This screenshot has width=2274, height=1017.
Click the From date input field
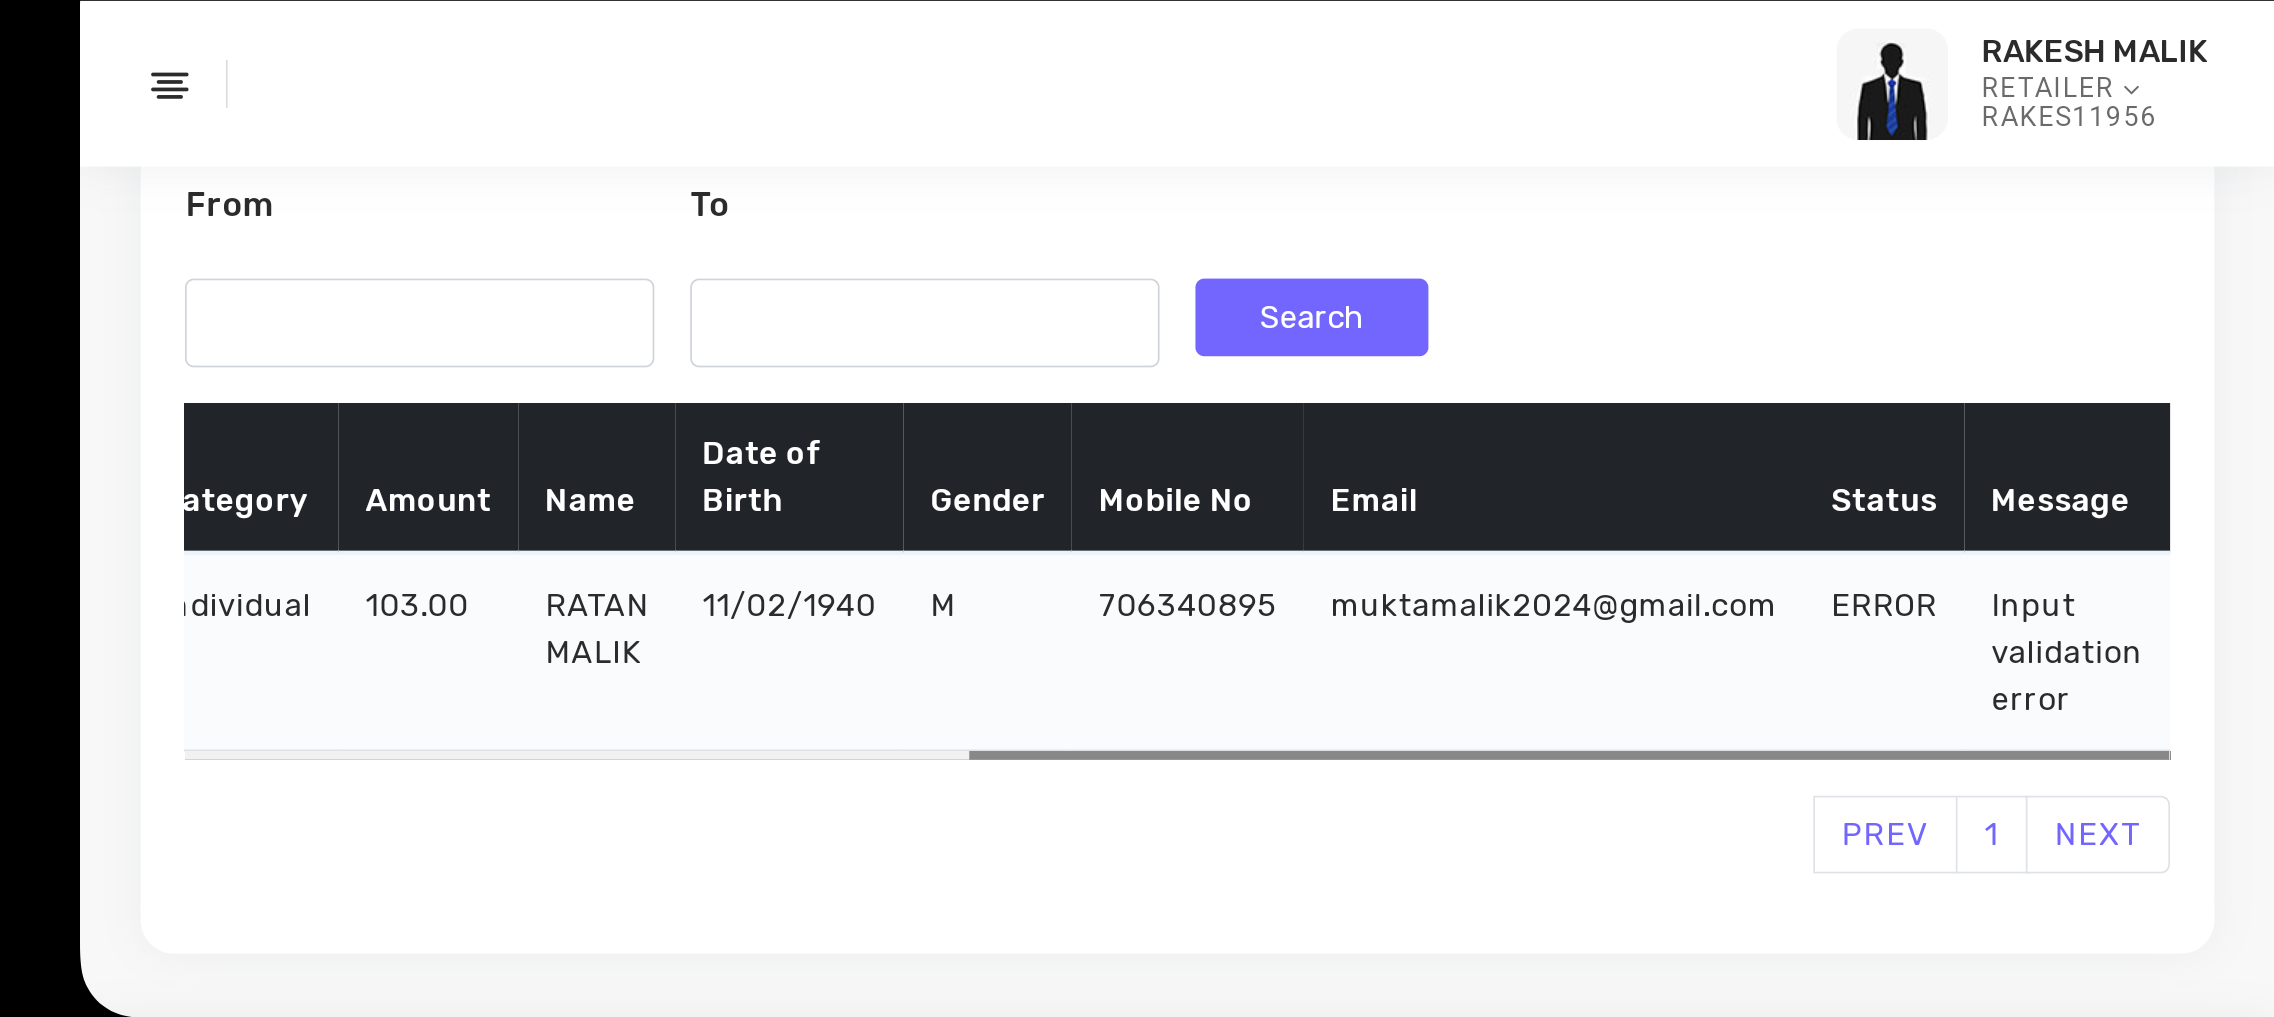coord(419,323)
